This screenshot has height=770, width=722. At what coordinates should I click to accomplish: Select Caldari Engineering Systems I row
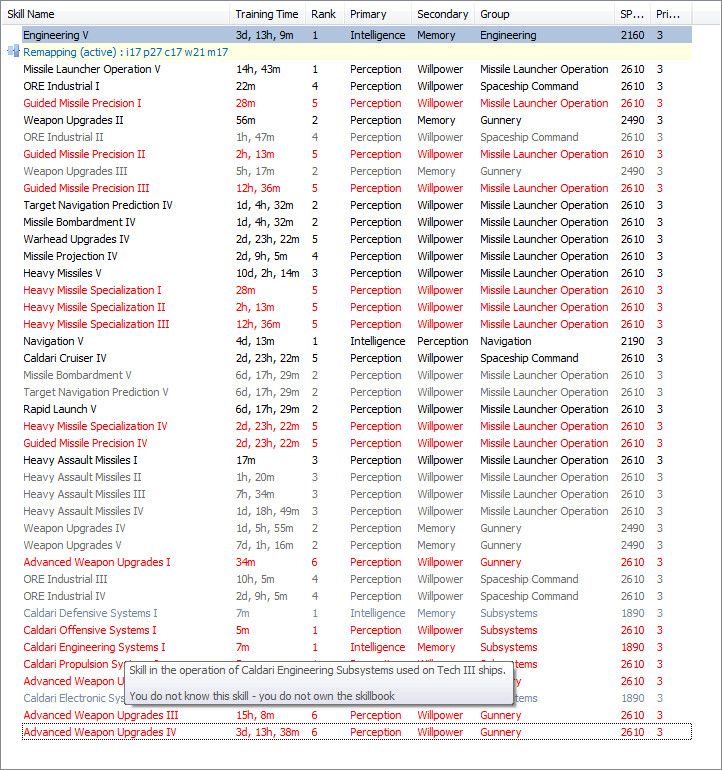click(x=357, y=647)
